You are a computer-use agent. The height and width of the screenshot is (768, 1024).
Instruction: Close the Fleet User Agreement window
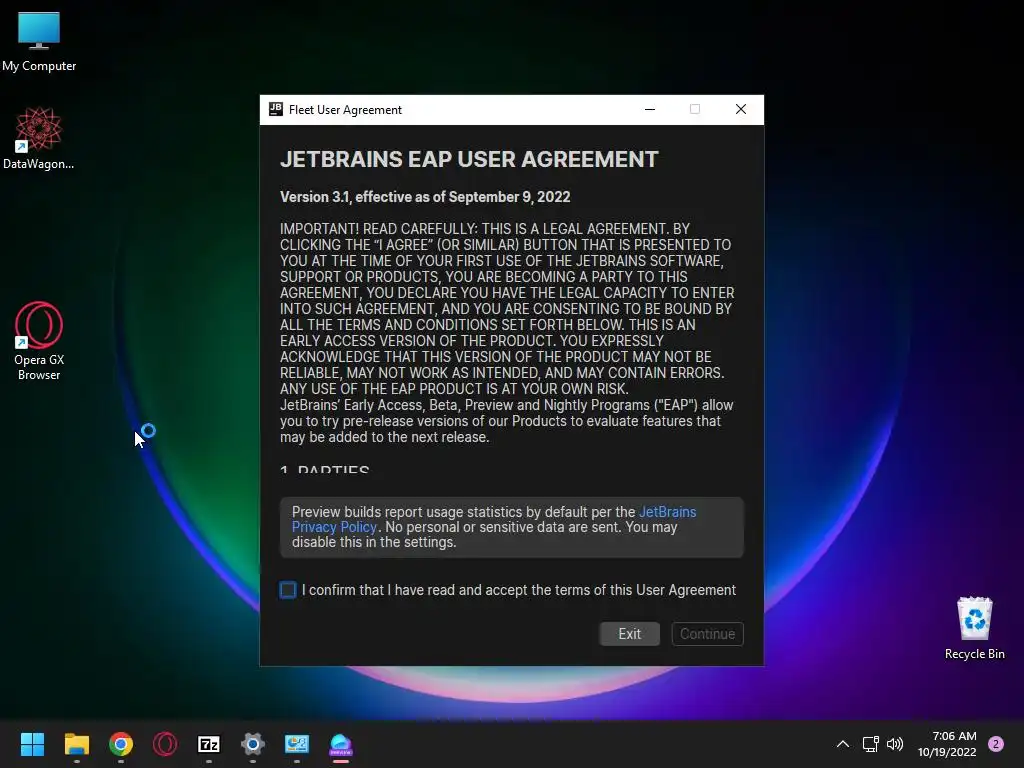(x=741, y=109)
